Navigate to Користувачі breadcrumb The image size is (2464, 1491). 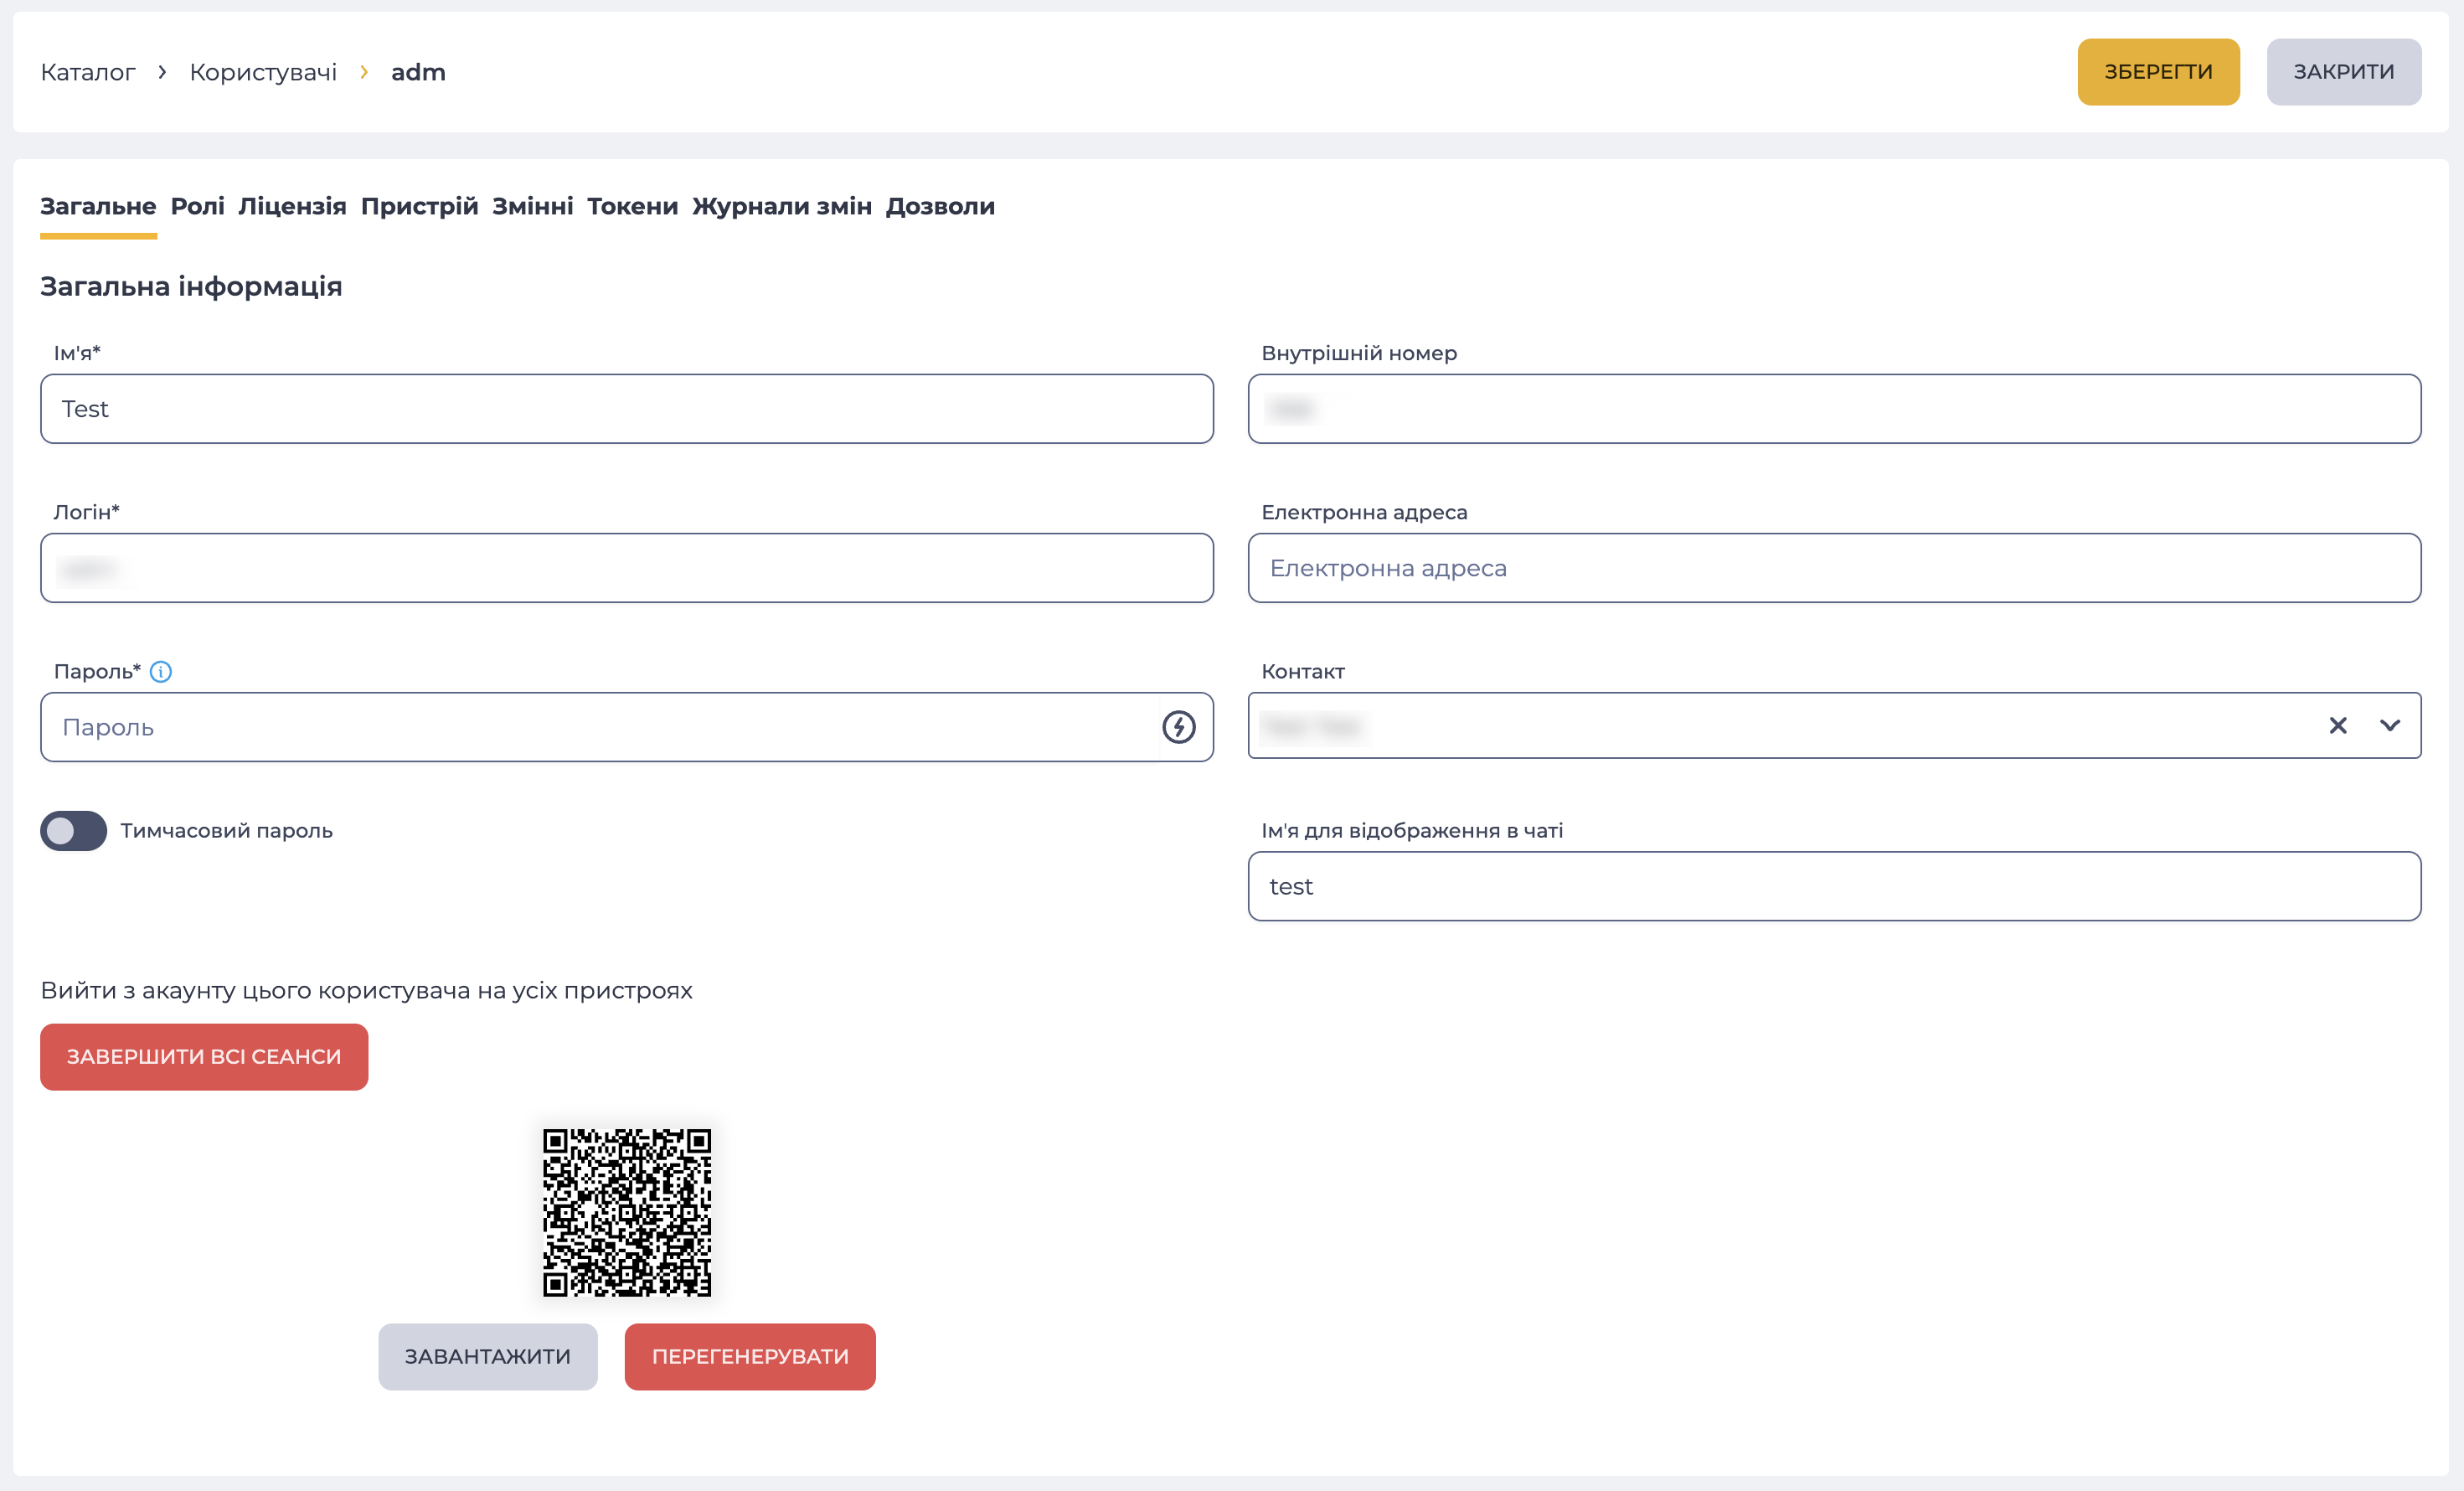(263, 72)
